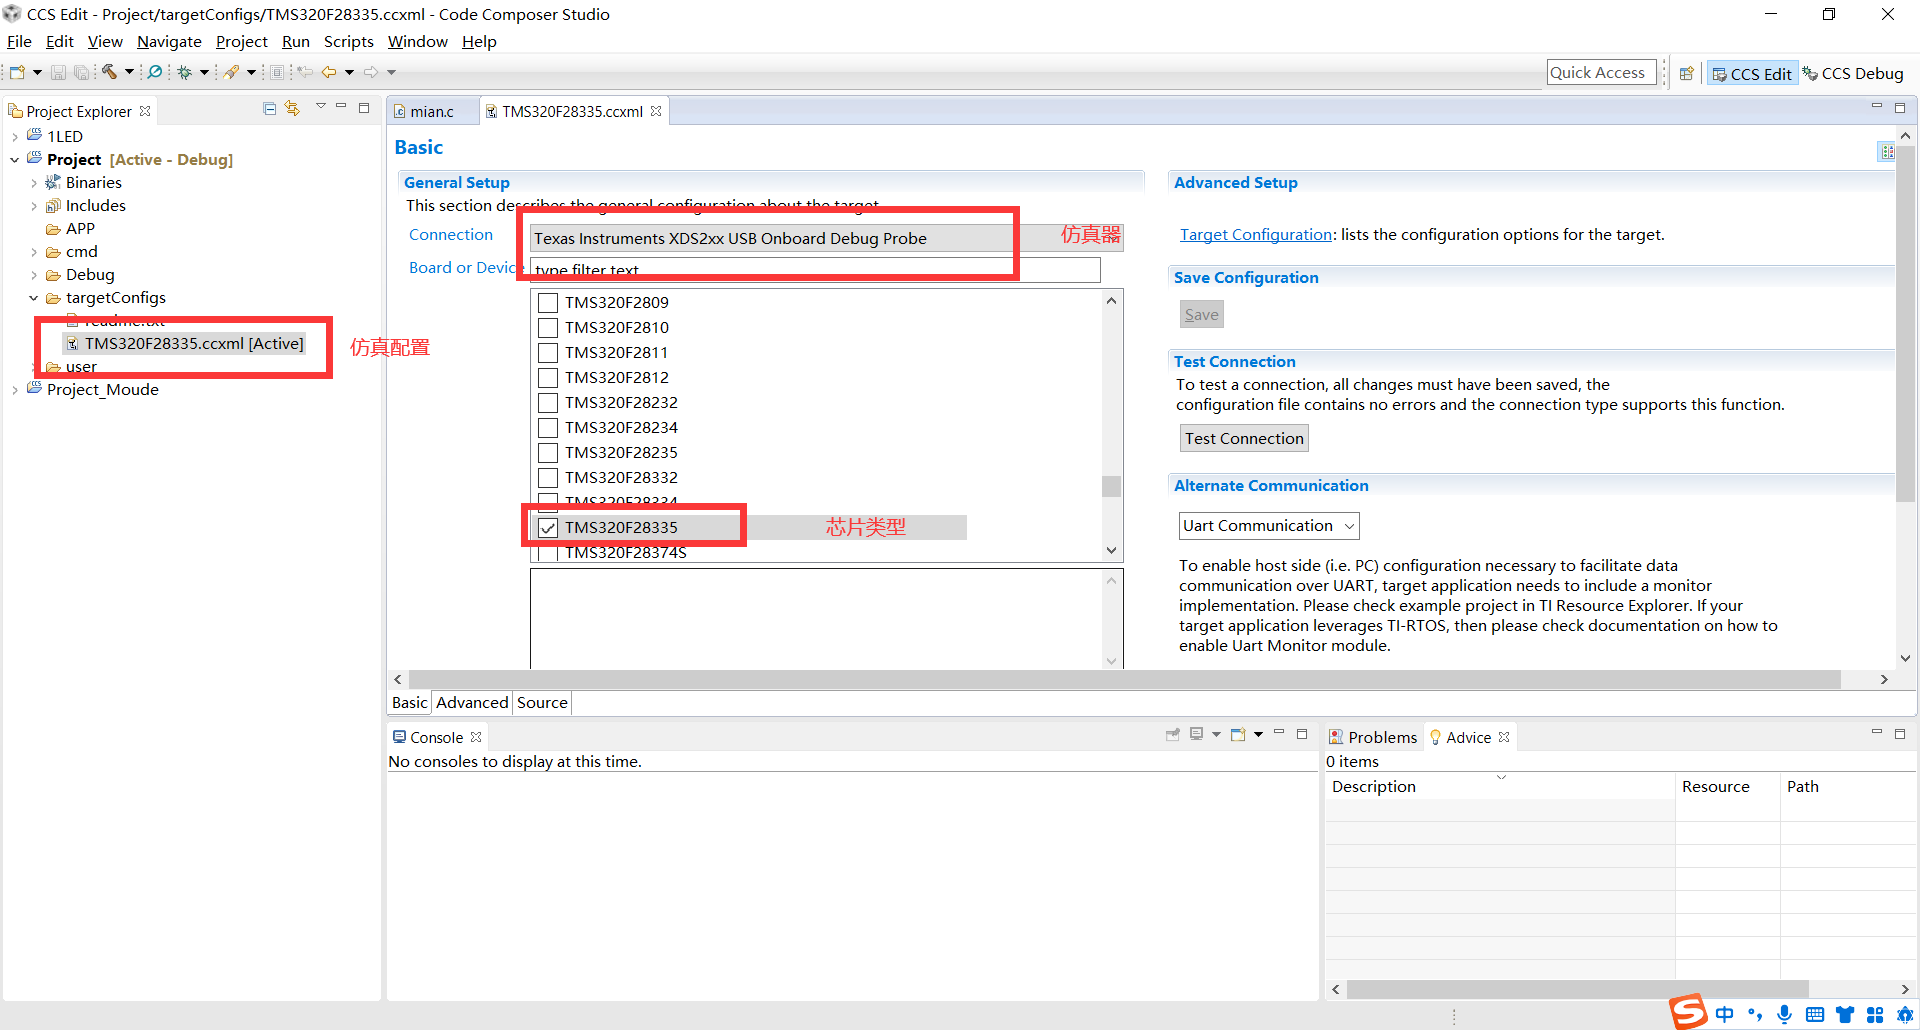1920x1030 pixels.
Task: Collapse All in Project Explorer
Action: point(269,108)
